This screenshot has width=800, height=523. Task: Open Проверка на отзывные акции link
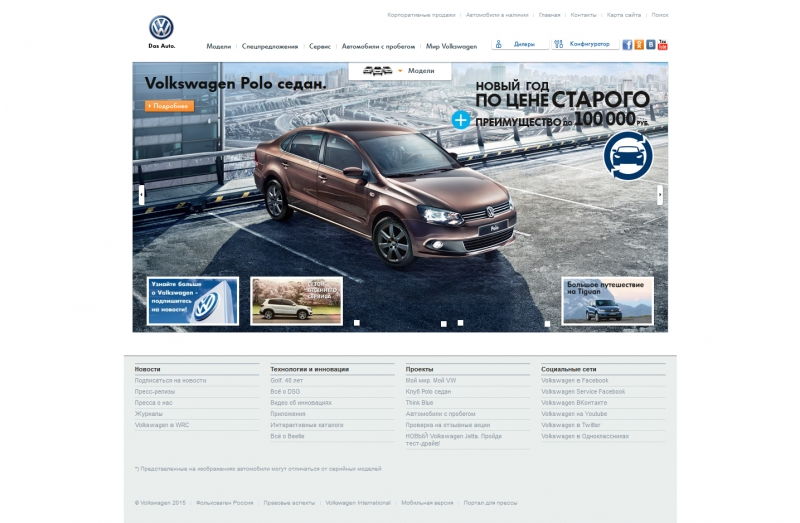click(448, 426)
